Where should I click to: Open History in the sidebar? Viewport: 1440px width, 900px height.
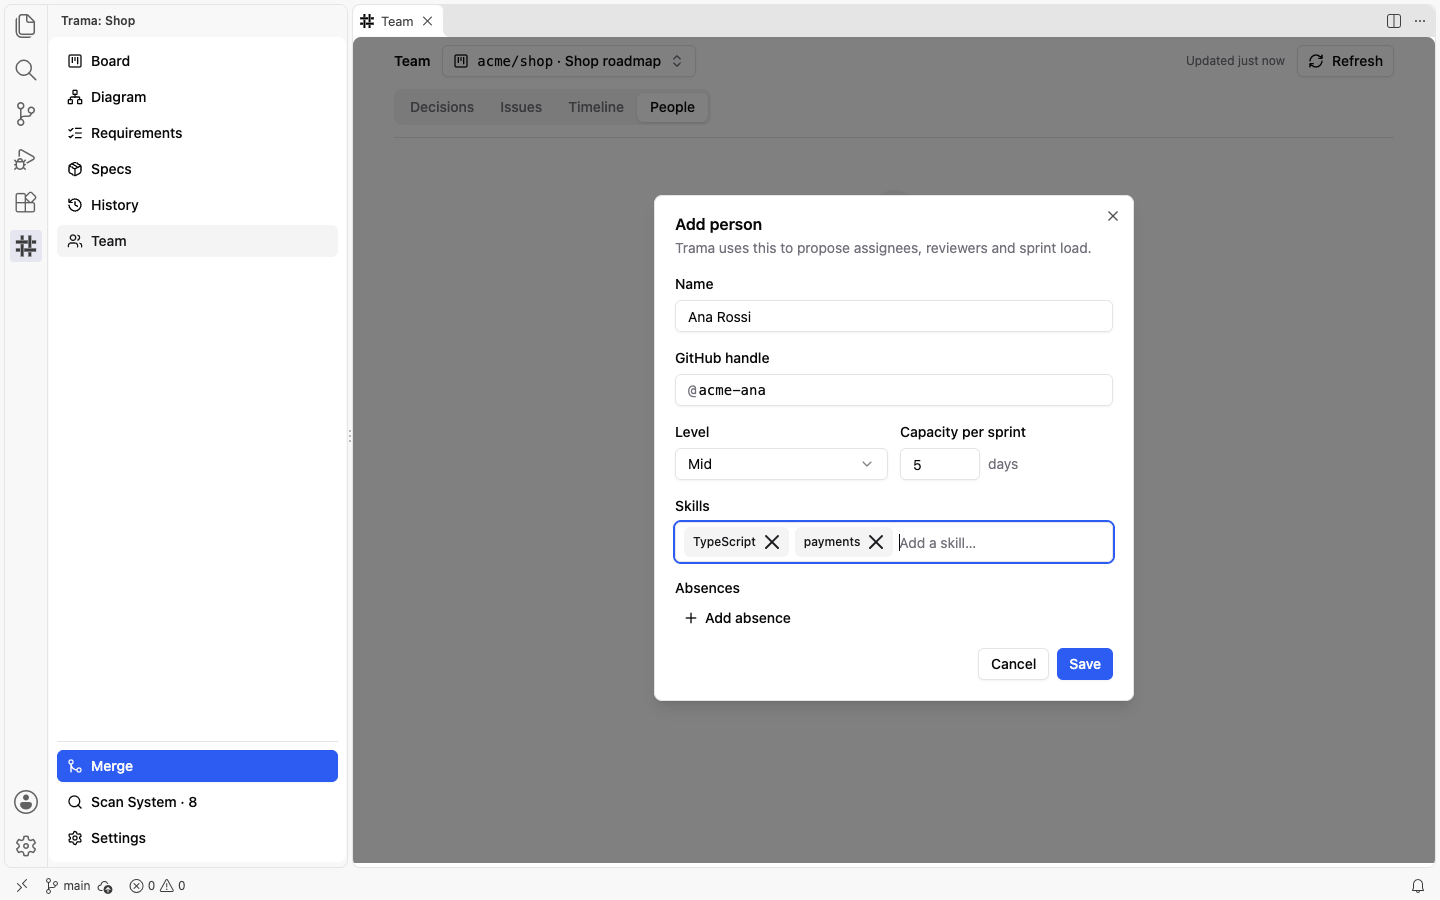coord(197,205)
